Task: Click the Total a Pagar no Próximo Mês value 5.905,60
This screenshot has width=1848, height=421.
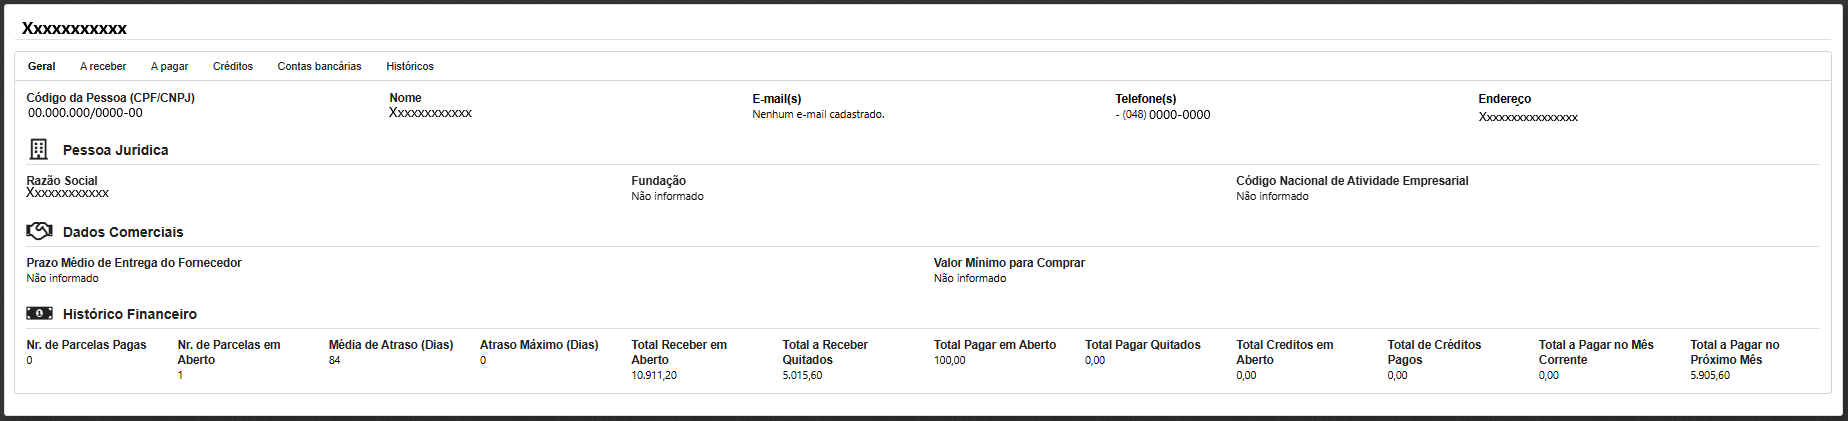Action: 1710,375
